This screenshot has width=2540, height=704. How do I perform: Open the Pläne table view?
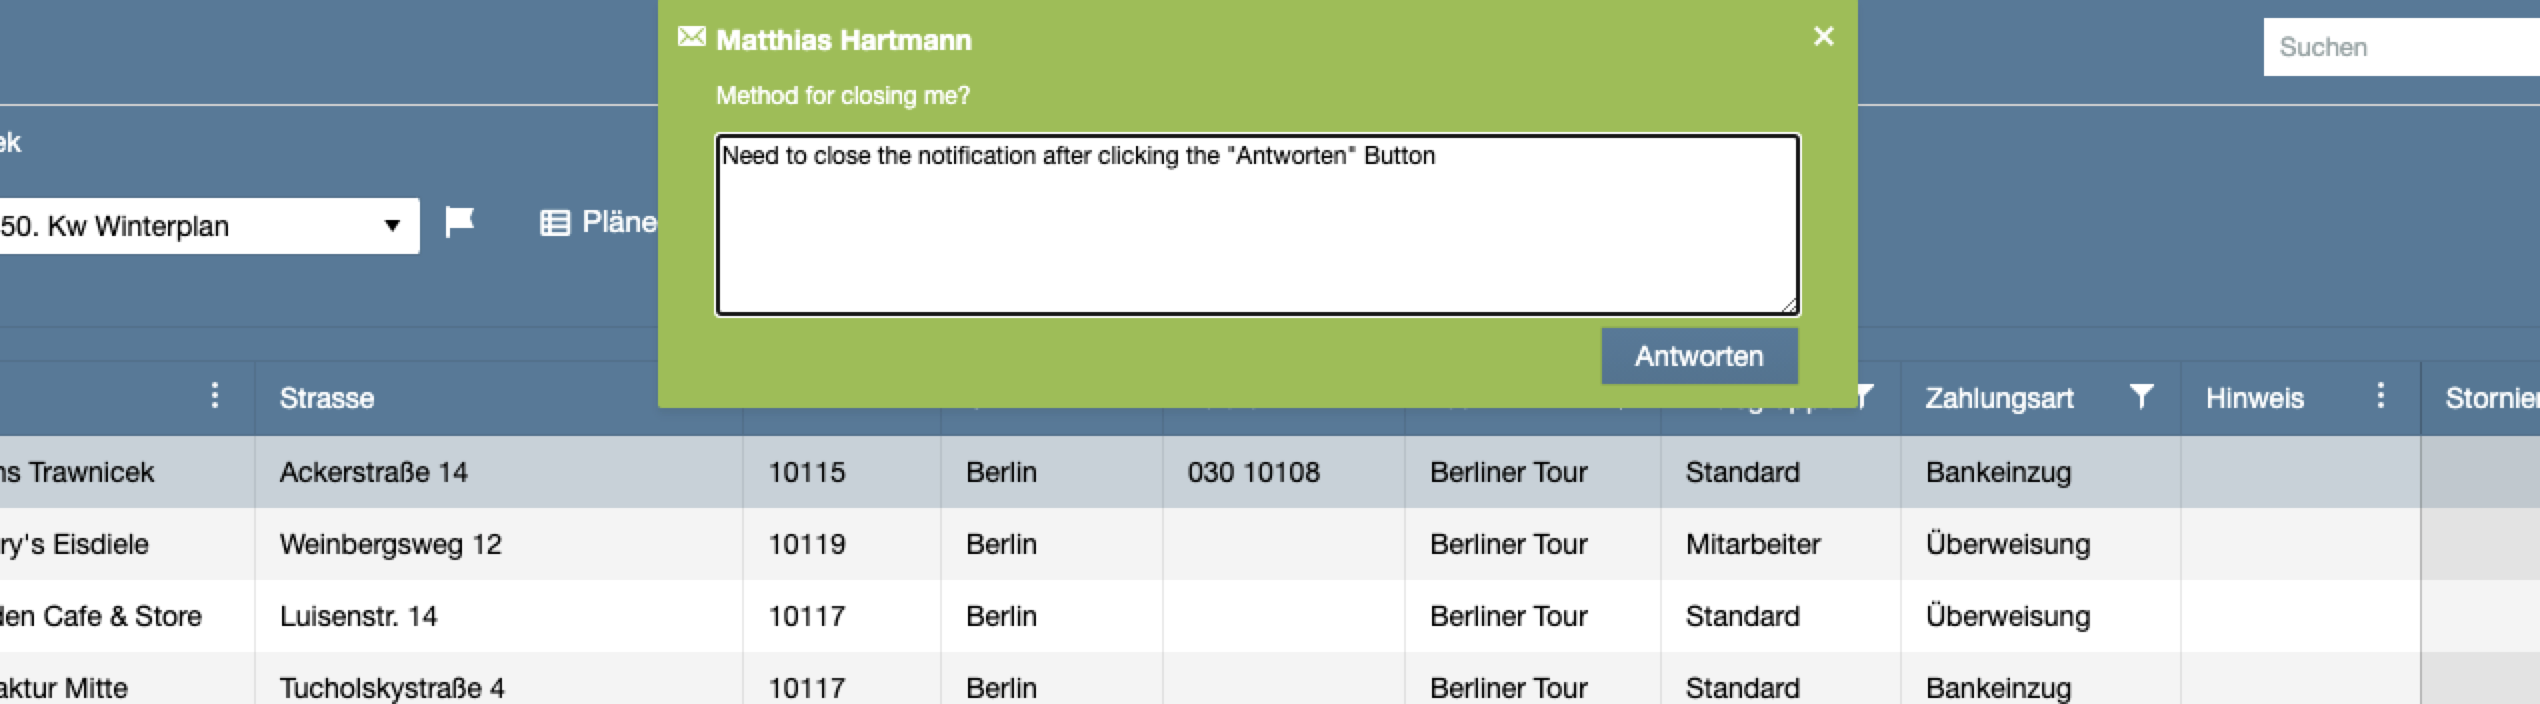click(598, 222)
